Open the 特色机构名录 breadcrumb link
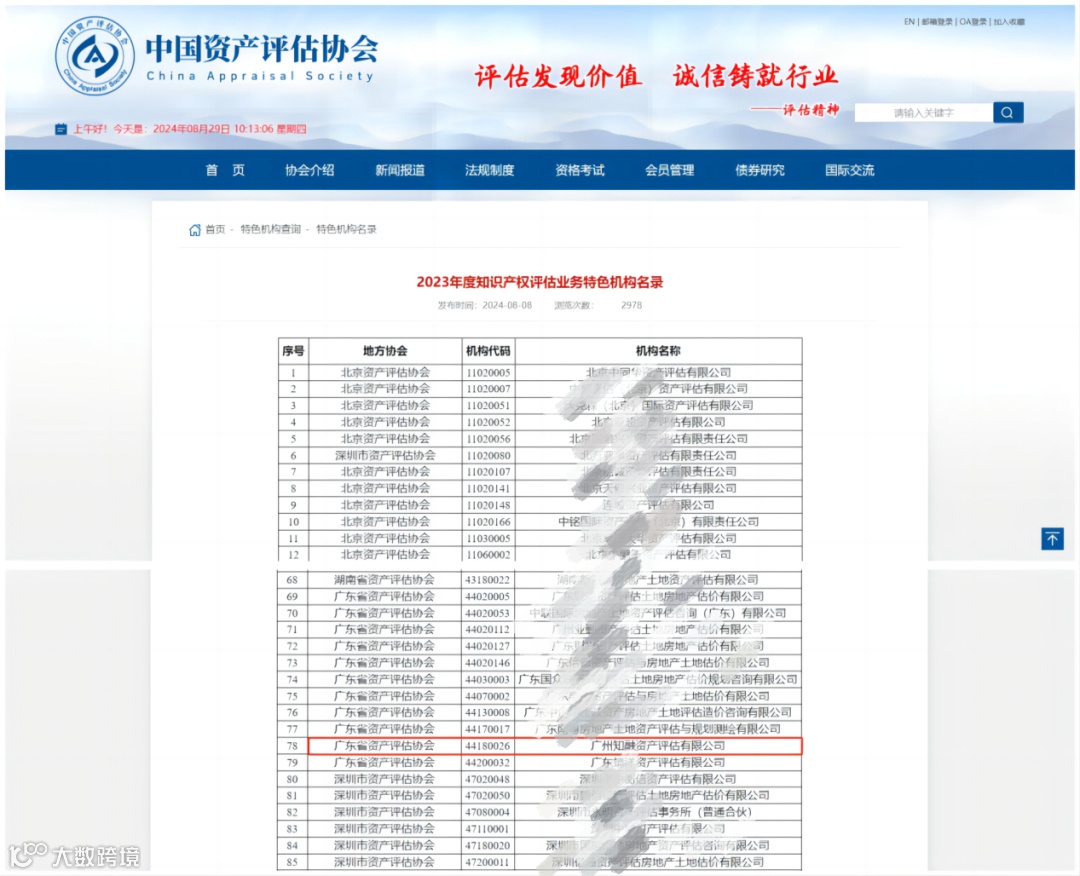This screenshot has width=1080, height=876. [x=346, y=229]
